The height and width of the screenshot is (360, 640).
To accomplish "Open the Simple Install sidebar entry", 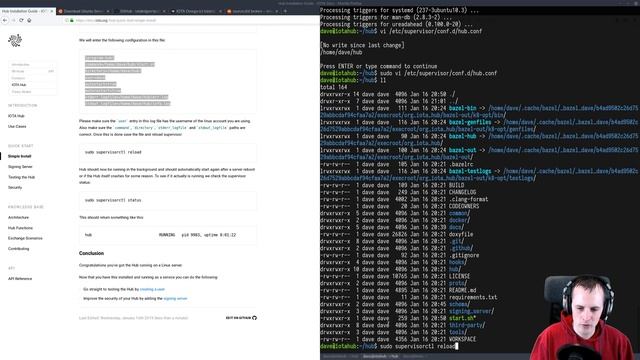I will tap(20, 156).
